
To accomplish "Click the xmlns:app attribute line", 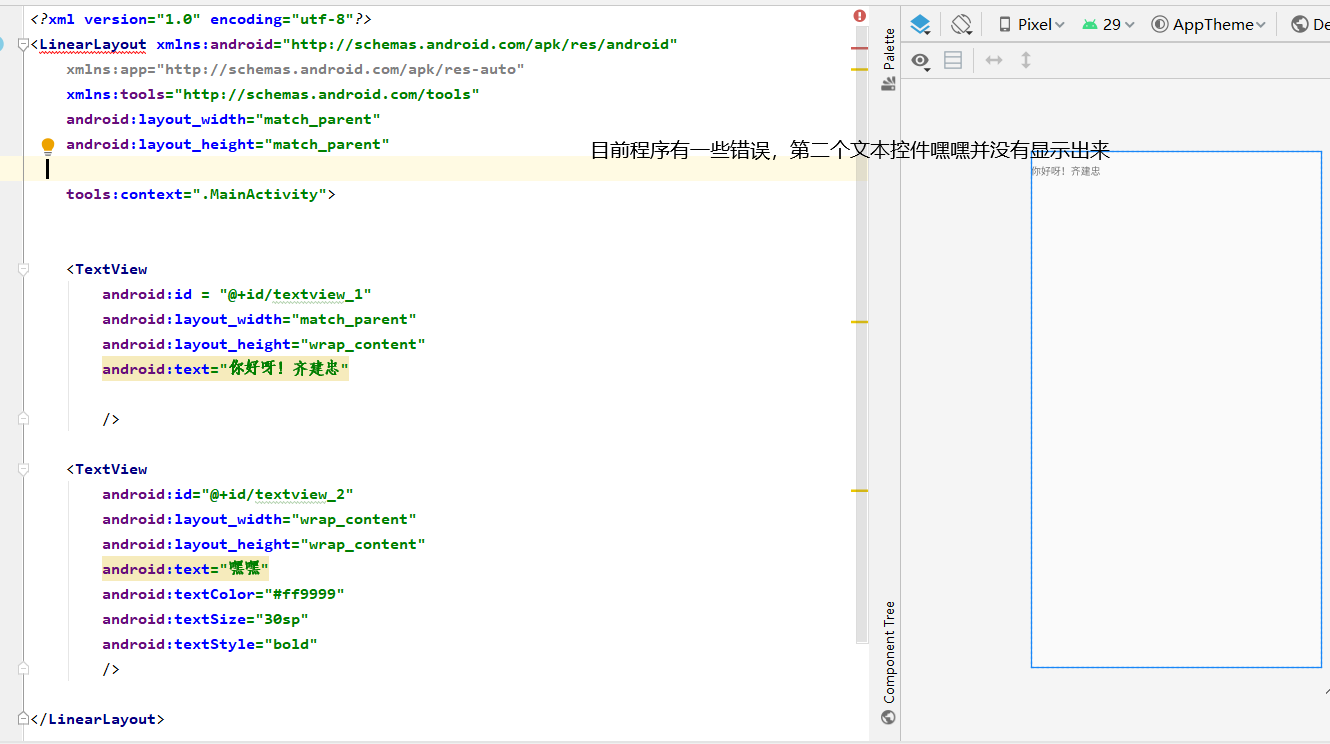I will 295,69.
